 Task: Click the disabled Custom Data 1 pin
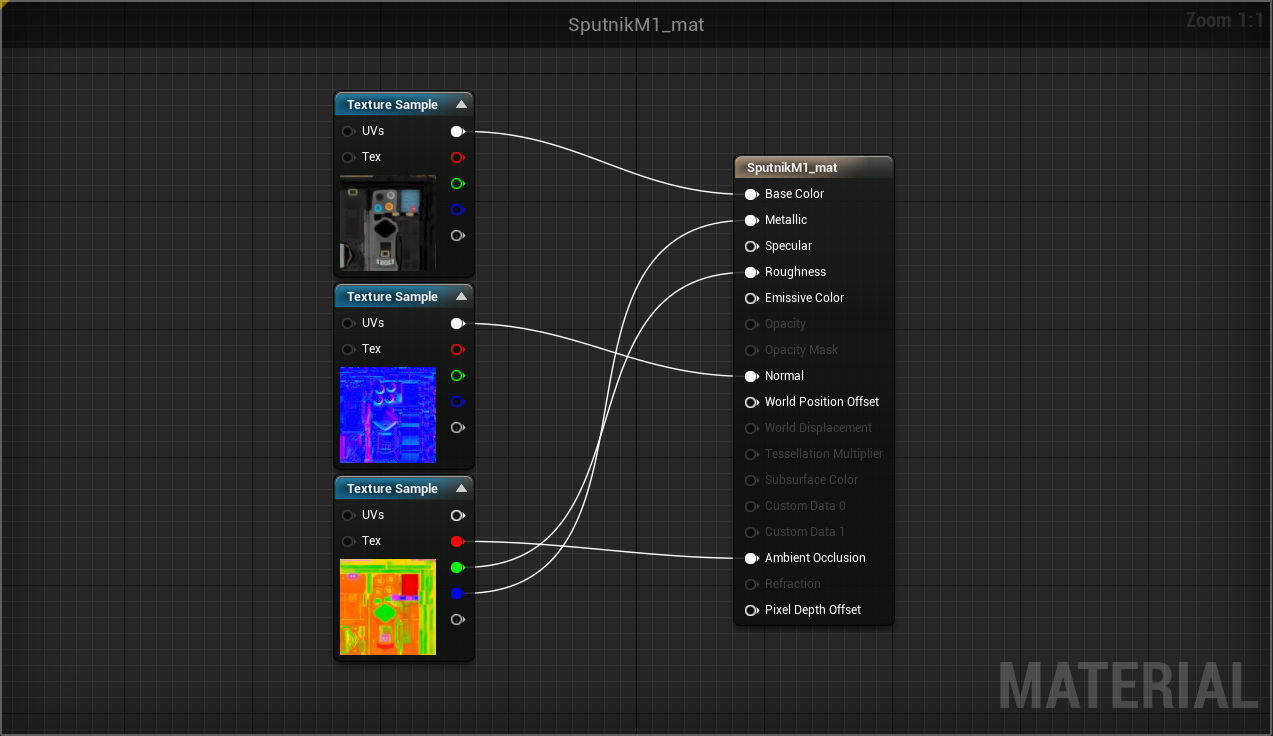(751, 532)
